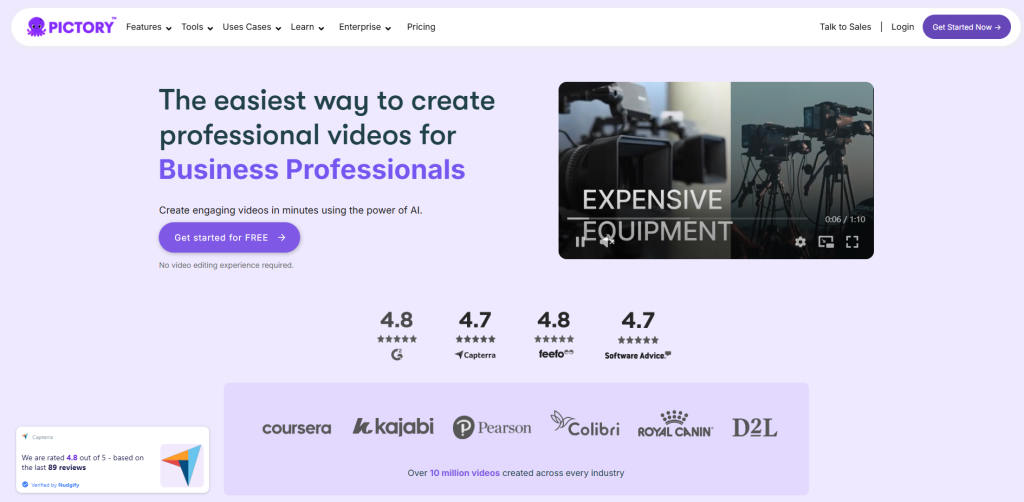Pause the promo video

580,242
